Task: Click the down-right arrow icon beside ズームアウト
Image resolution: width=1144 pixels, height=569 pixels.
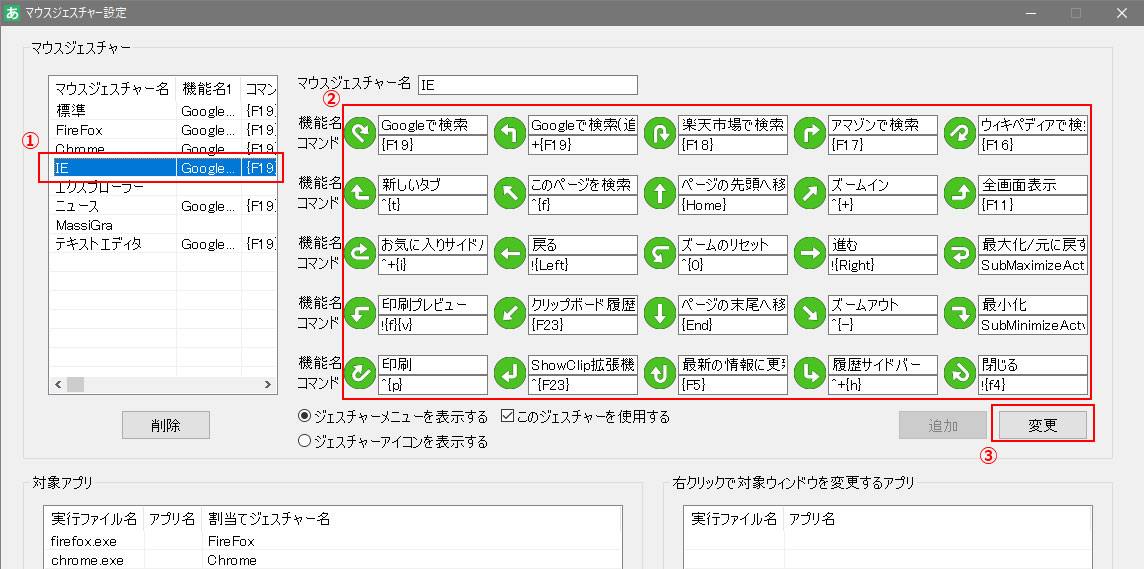Action: (x=810, y=313)
